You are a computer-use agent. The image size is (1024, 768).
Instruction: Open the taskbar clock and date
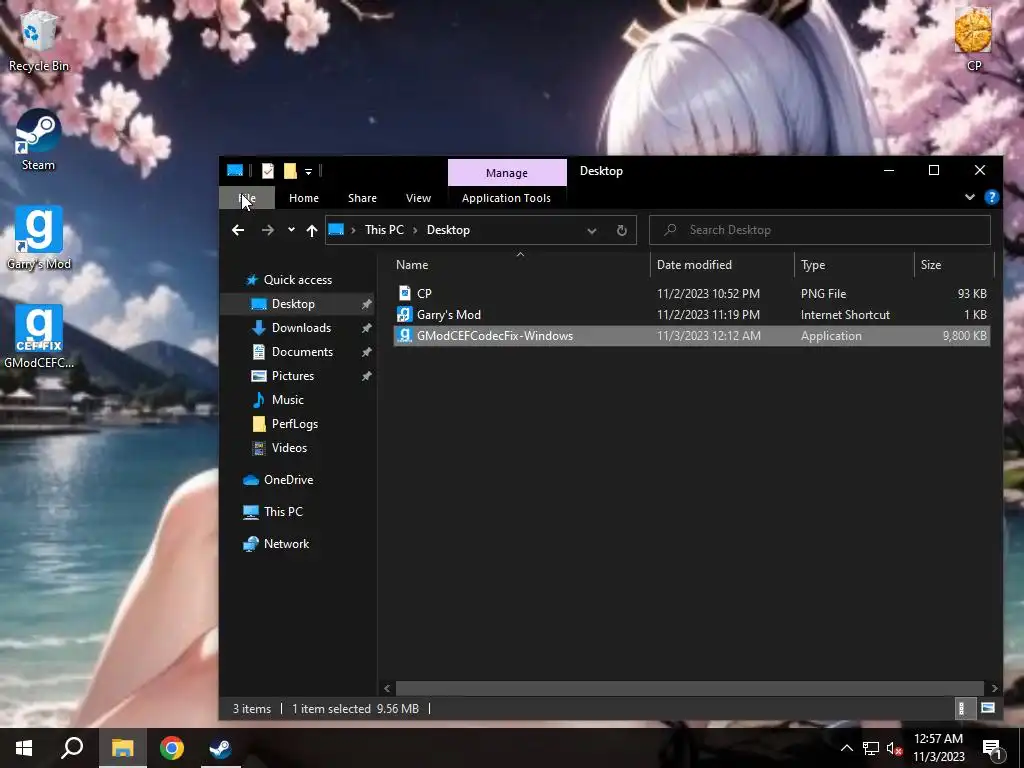tap(938, 748)
